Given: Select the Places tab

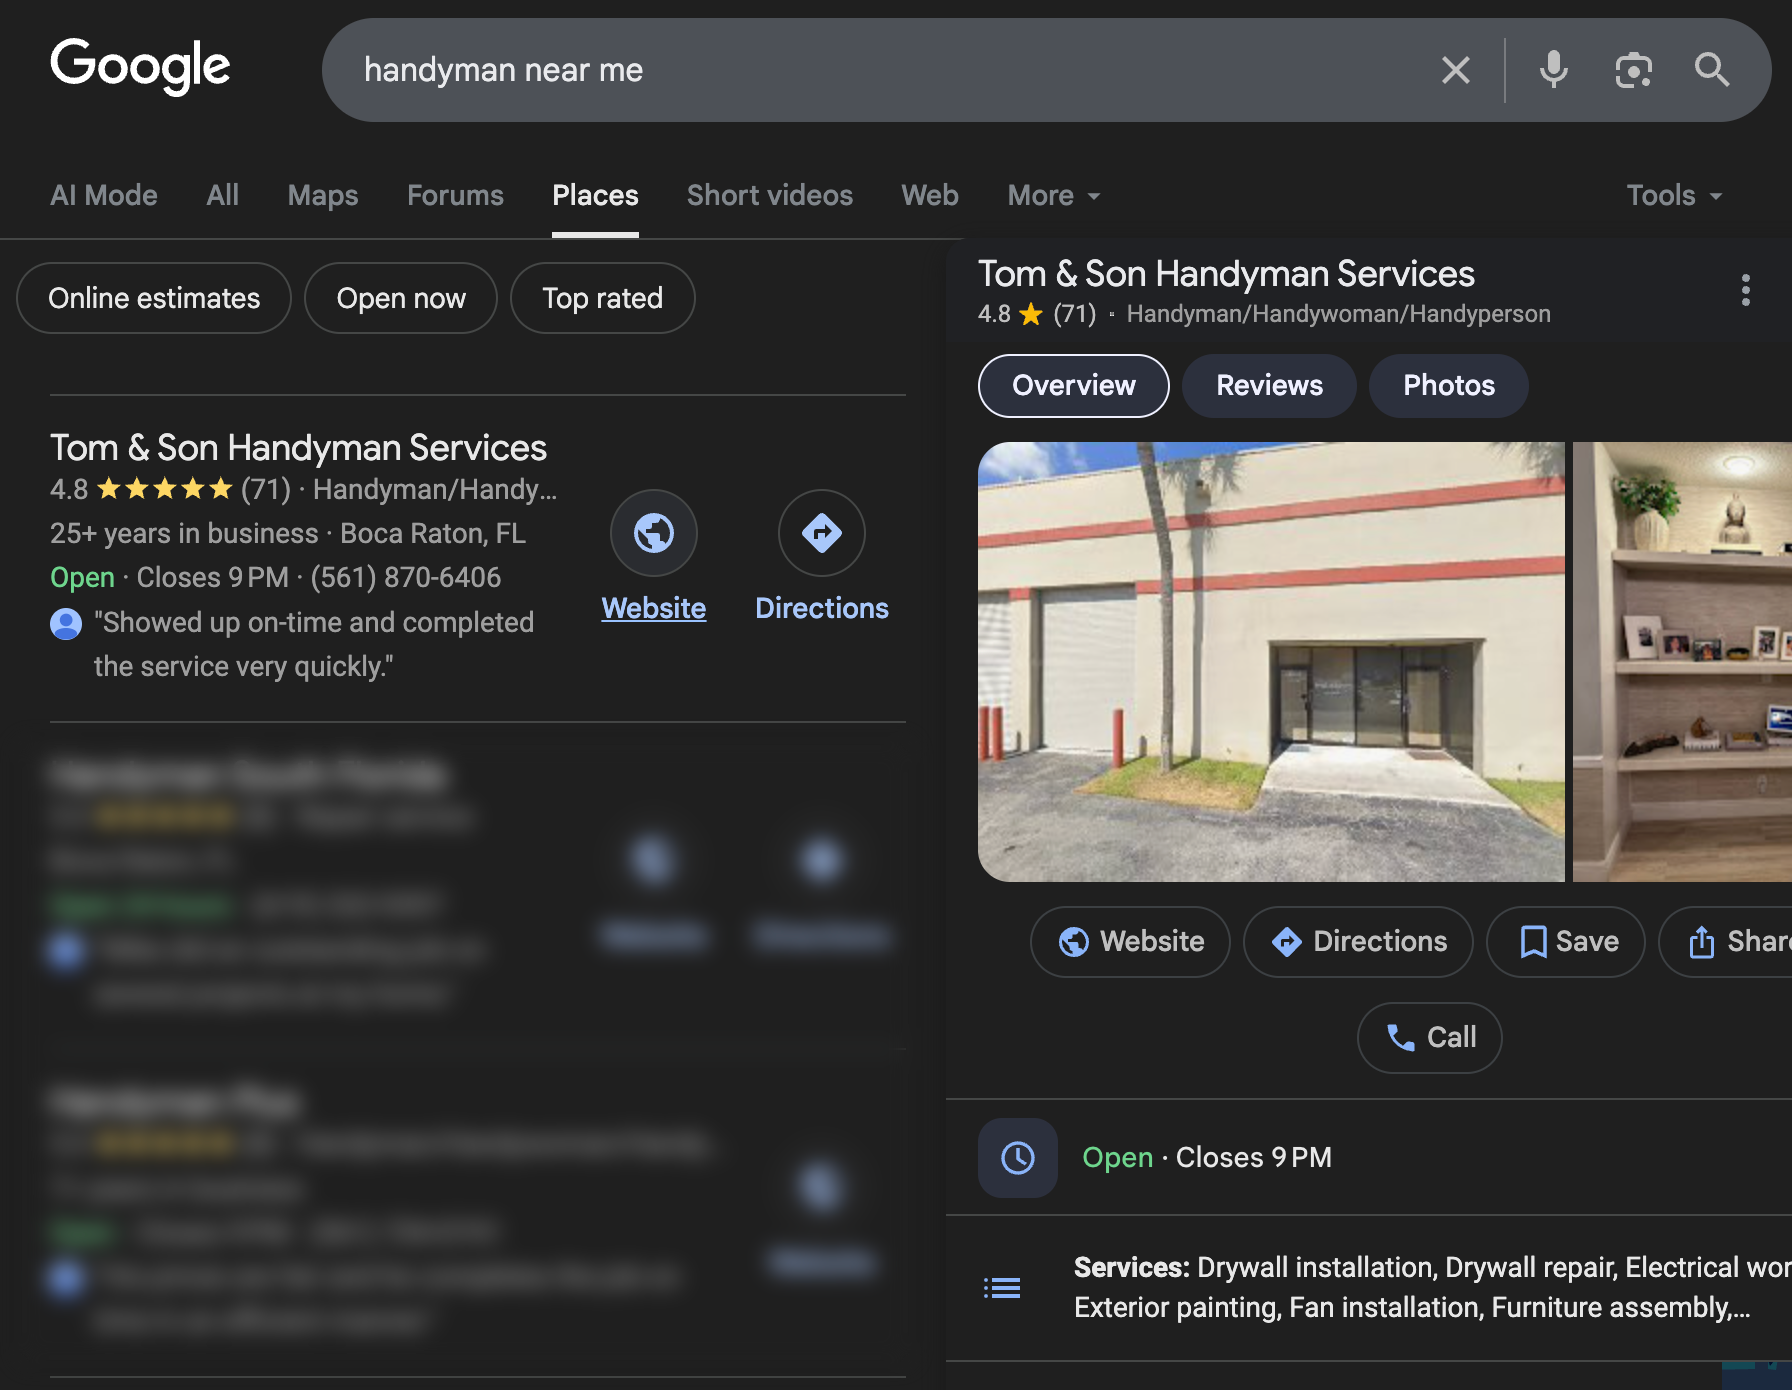Looking at the screenshot, I should (595, 195).
